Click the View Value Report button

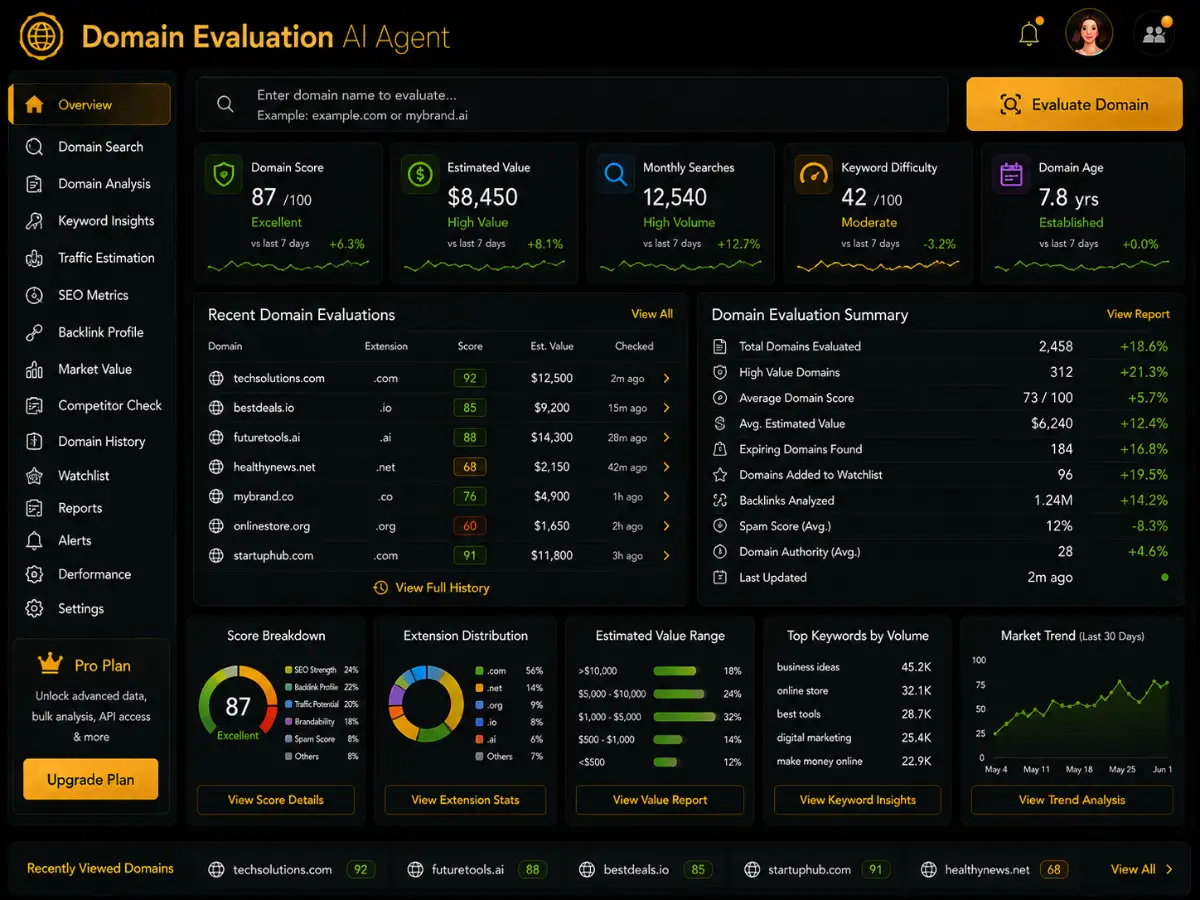[660, 800]
